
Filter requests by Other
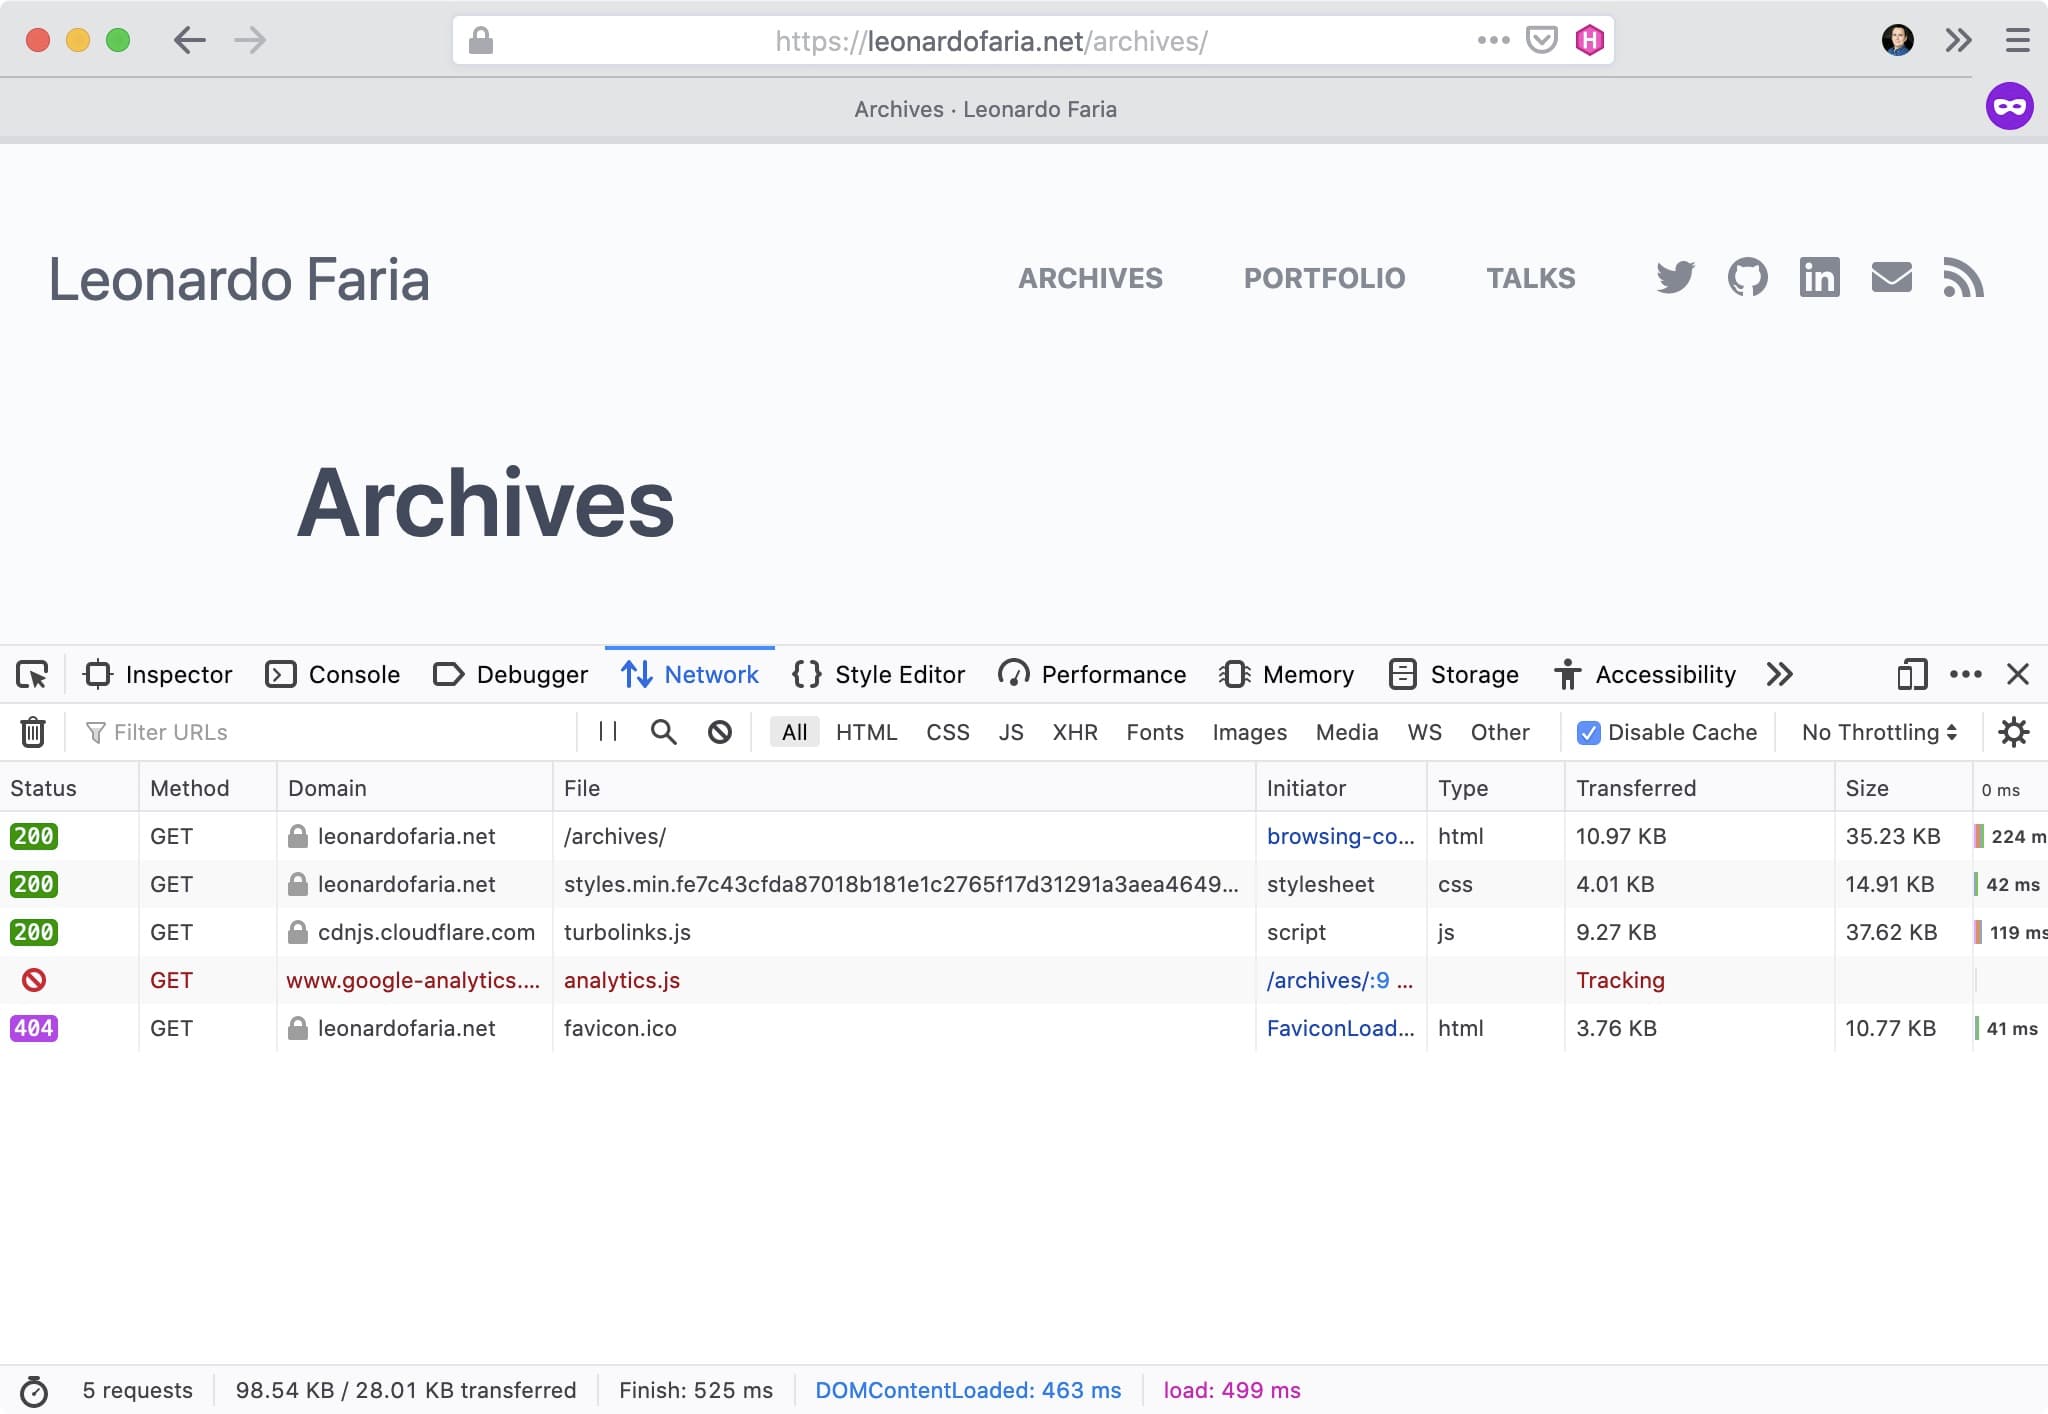[x=1499, y=732]
